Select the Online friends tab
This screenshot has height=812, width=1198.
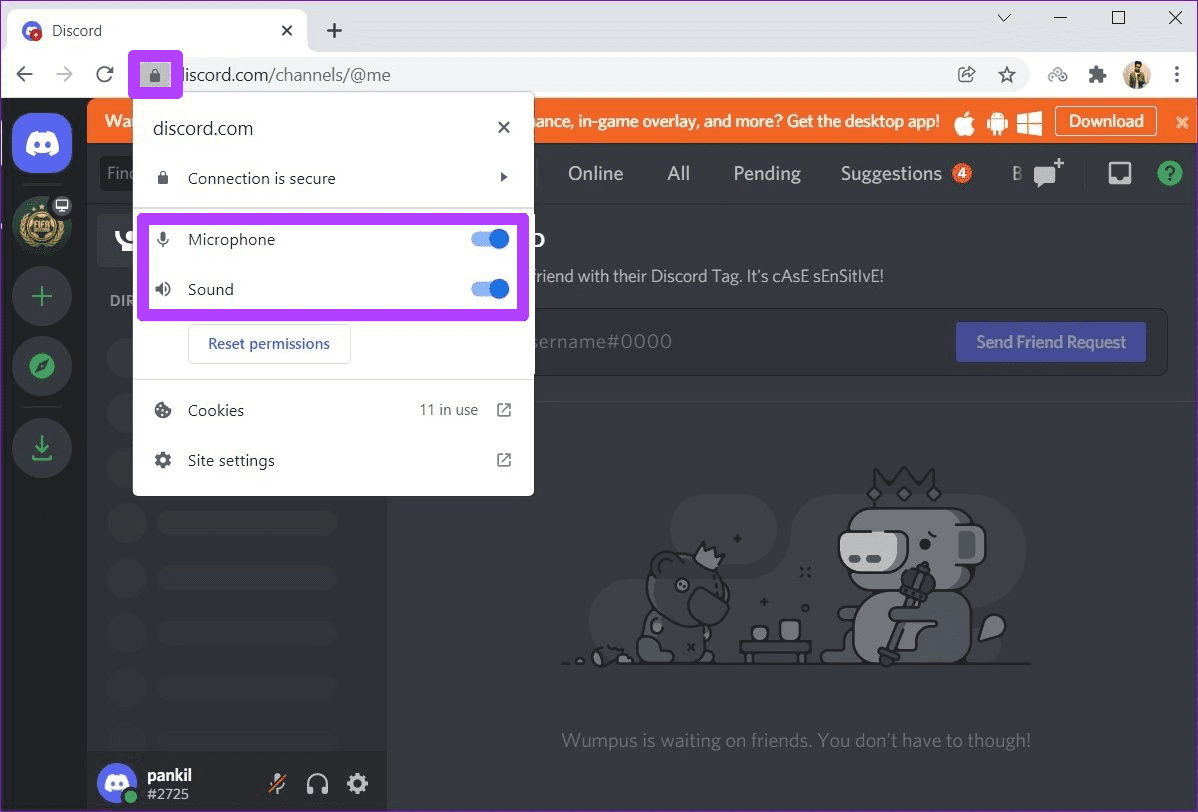click(595, 173)
